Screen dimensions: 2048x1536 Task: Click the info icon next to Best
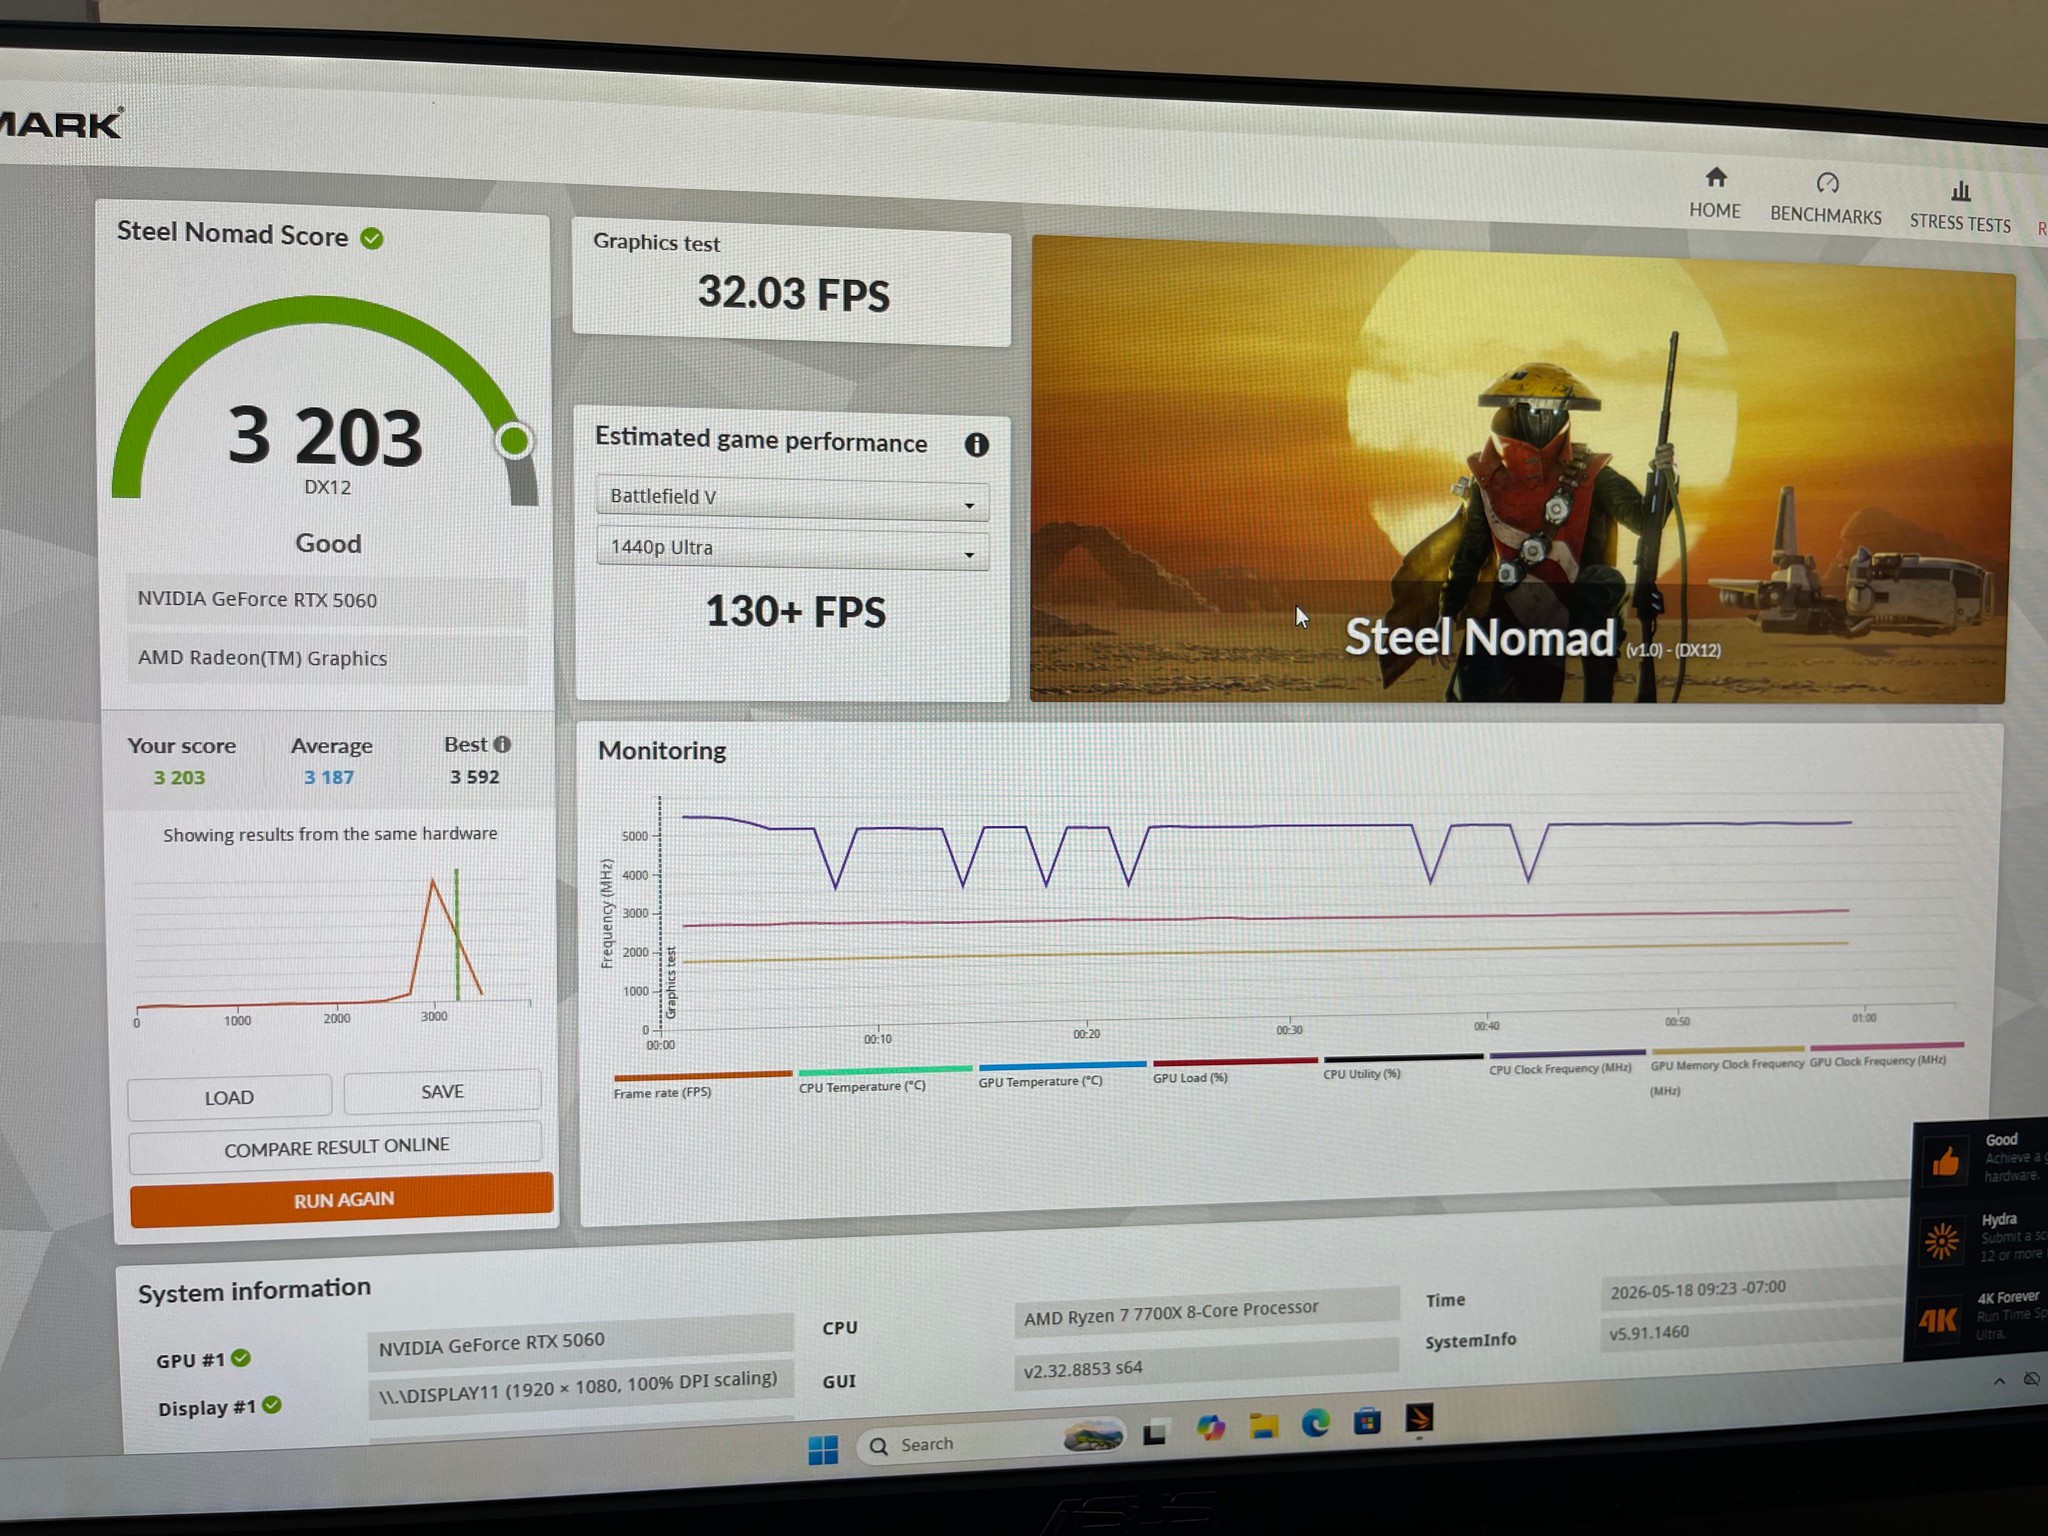pos(502,744)
